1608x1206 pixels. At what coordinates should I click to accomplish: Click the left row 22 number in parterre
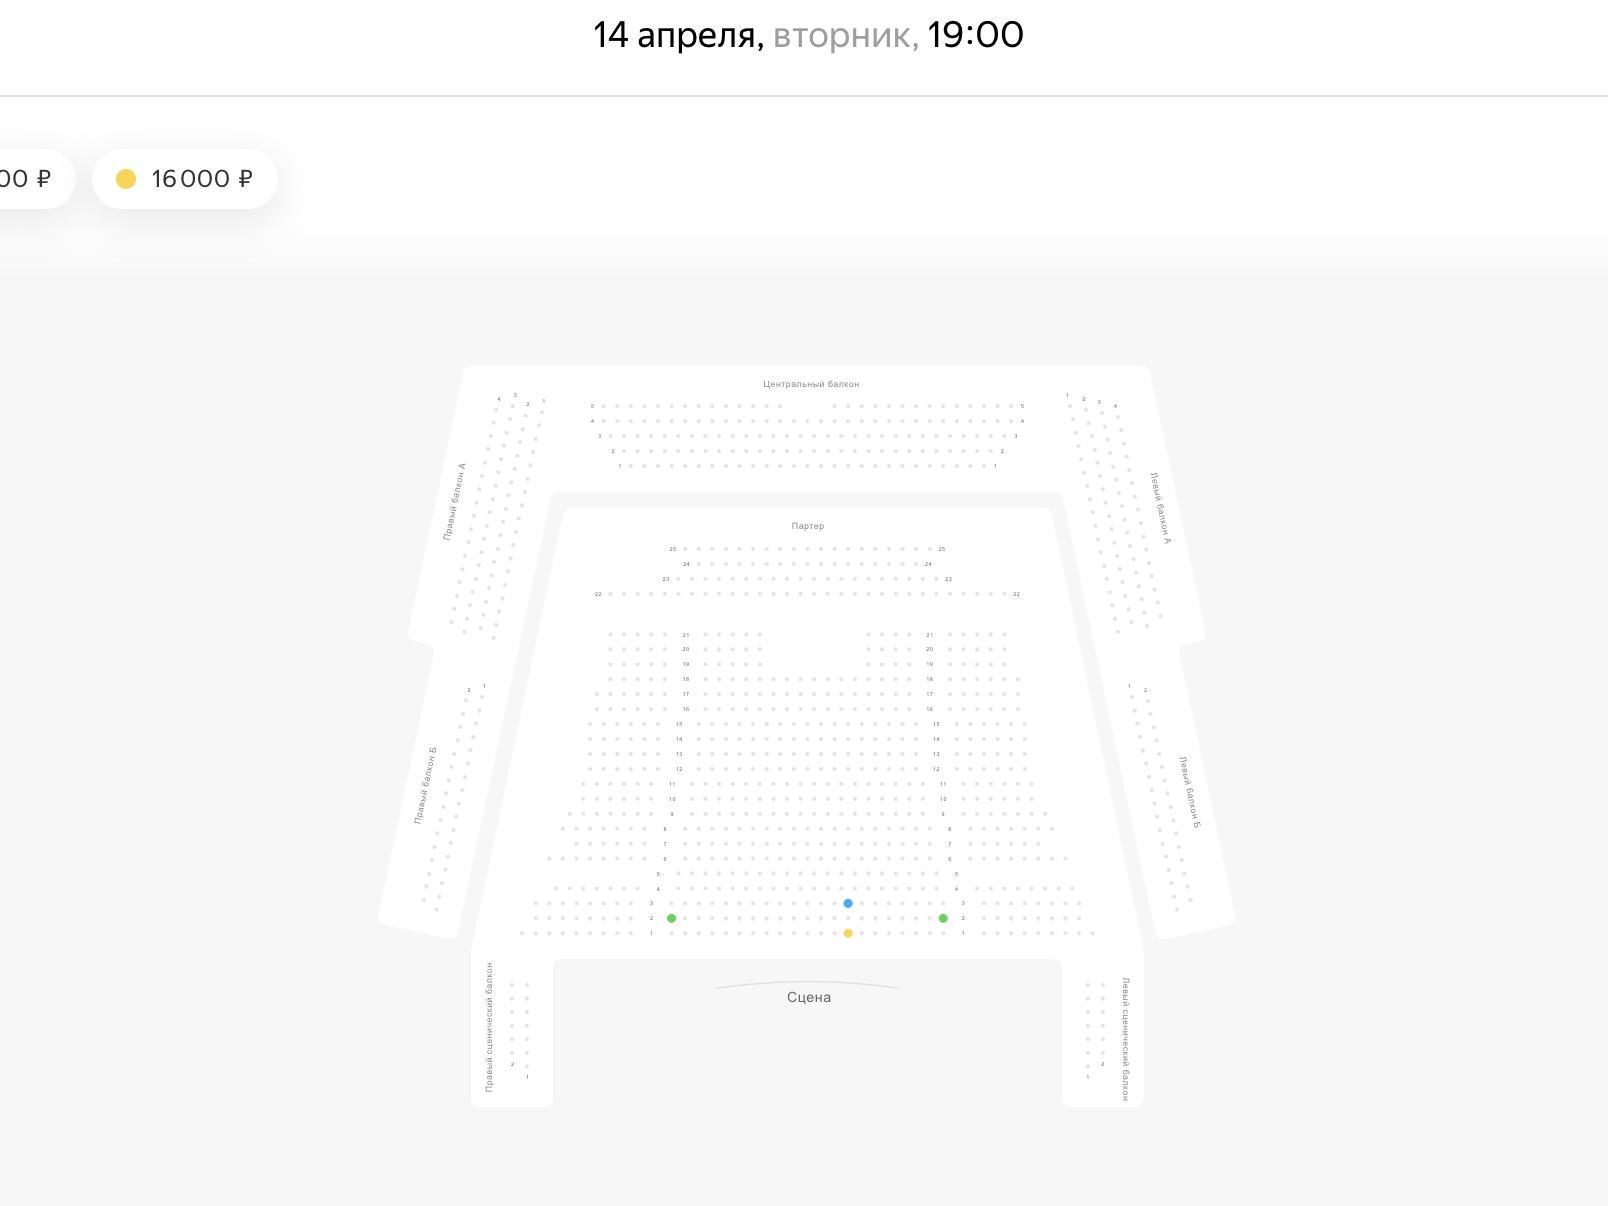click(598, 594)
